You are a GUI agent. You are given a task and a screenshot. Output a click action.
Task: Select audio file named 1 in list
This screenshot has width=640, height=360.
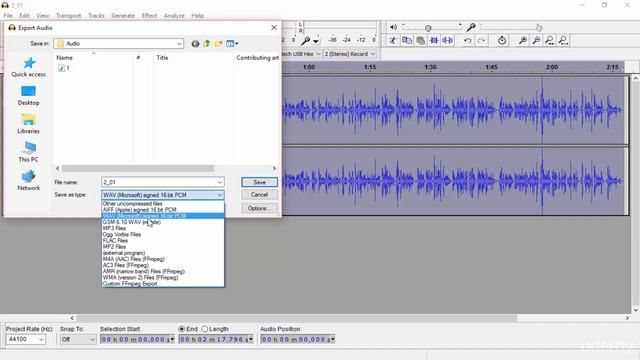tap(64, 68)
